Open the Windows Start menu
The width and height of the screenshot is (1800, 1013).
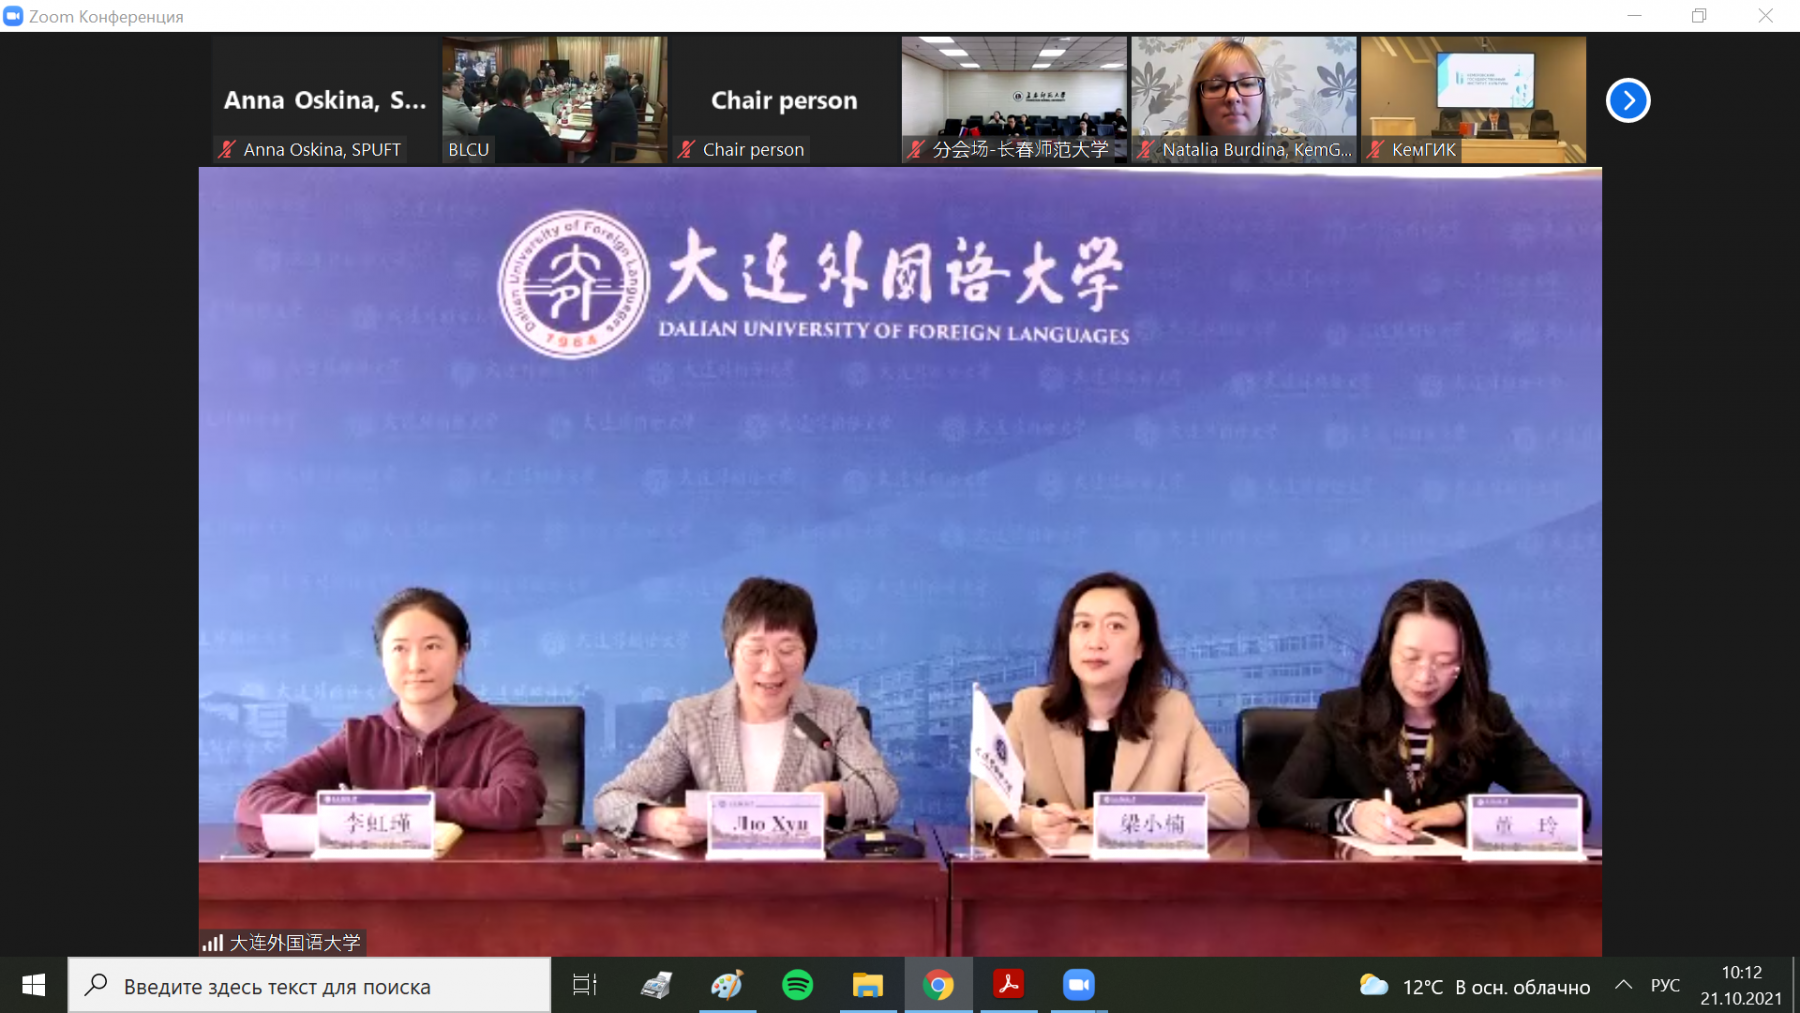click(x=33, y=985)
